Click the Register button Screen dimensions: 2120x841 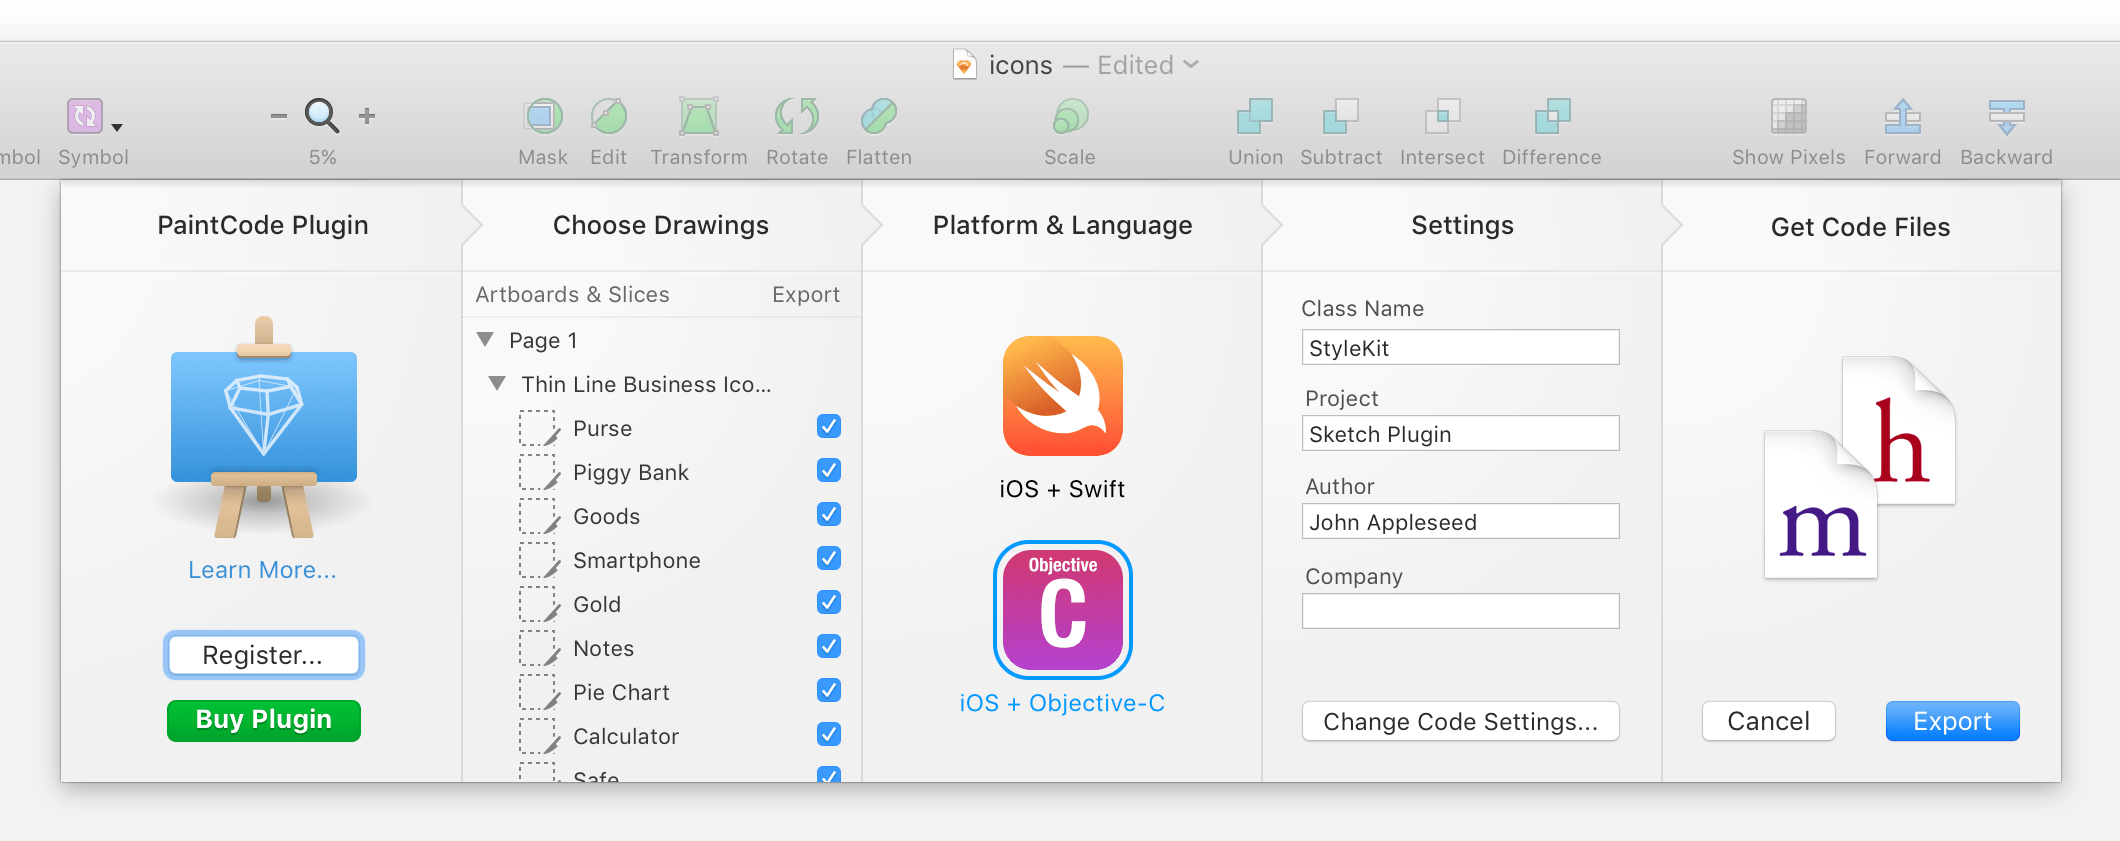click(x=263, y=655)
